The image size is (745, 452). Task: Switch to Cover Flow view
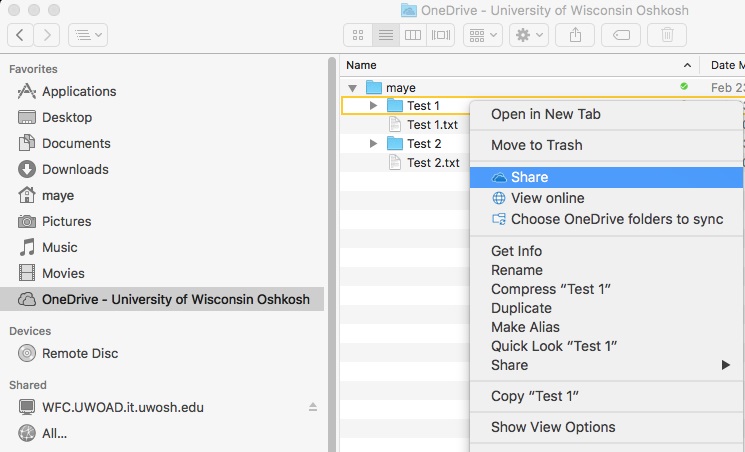(x=440, y=35)
